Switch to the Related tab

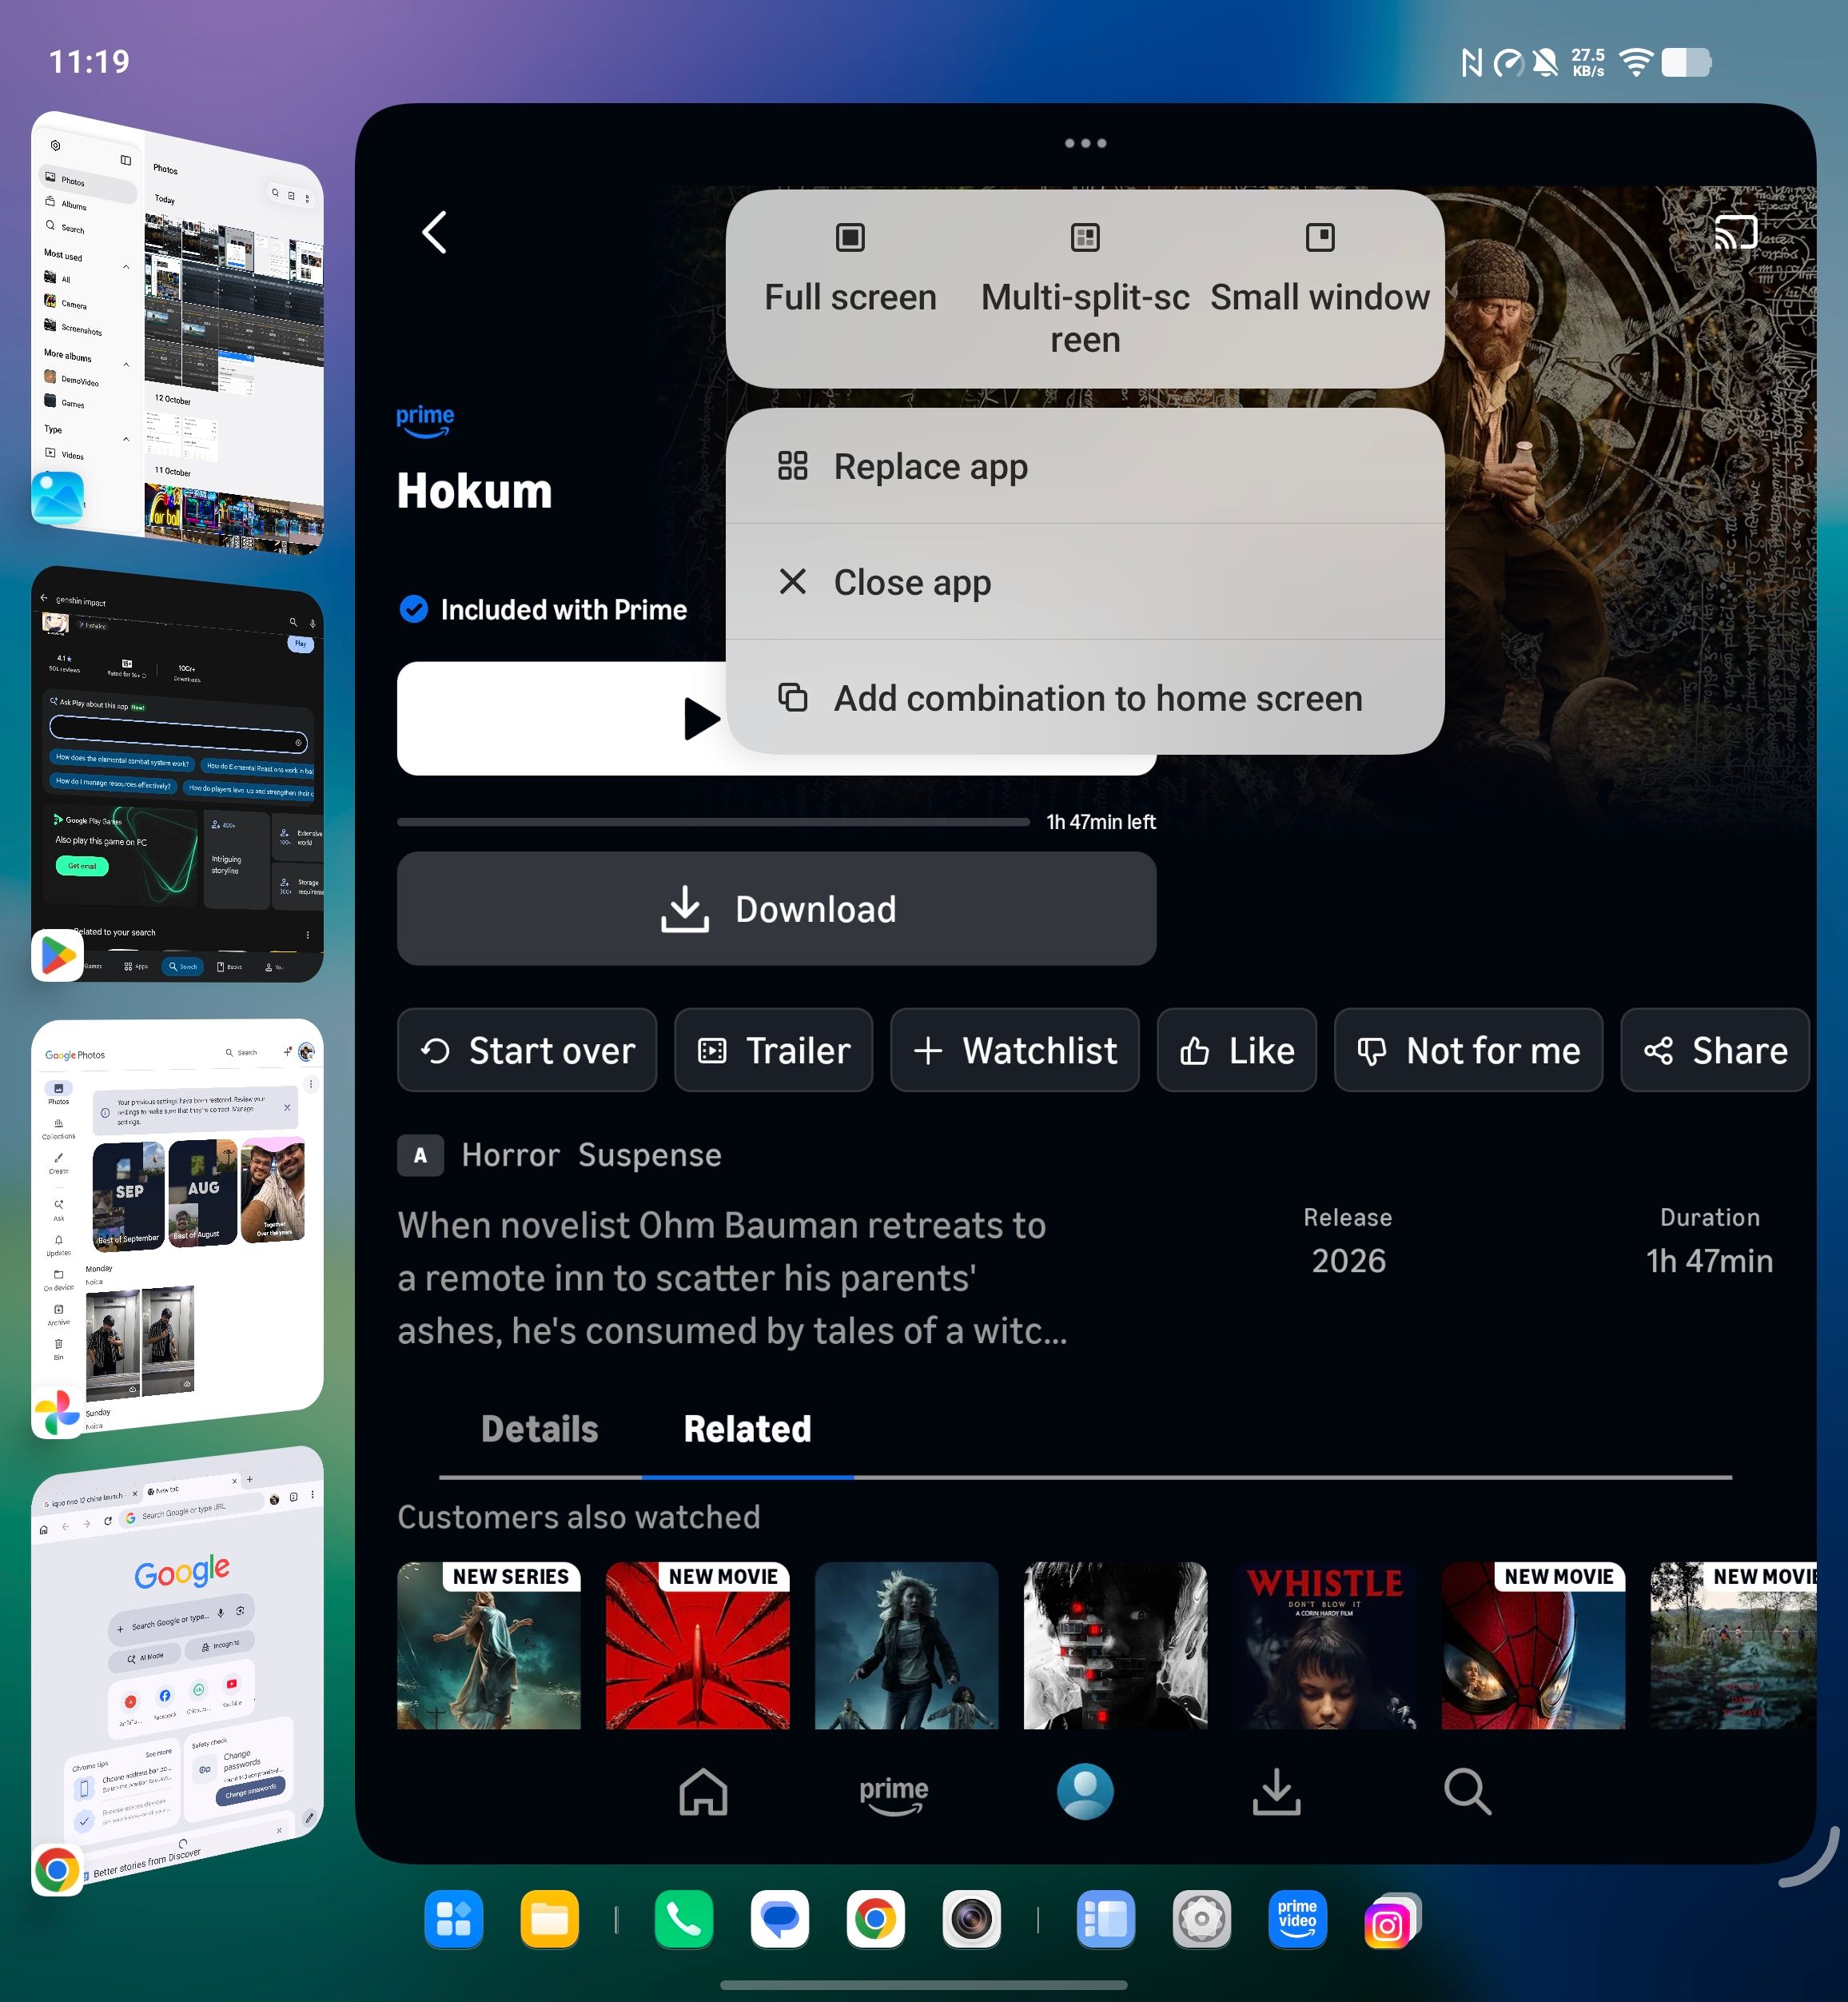747,1429
